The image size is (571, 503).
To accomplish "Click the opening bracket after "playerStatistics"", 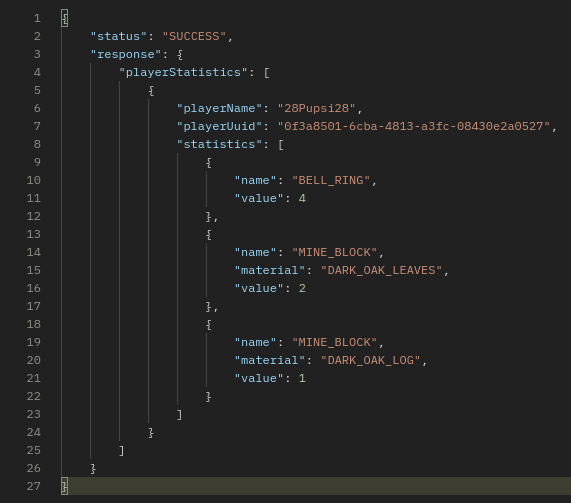I will pos(267,72).
